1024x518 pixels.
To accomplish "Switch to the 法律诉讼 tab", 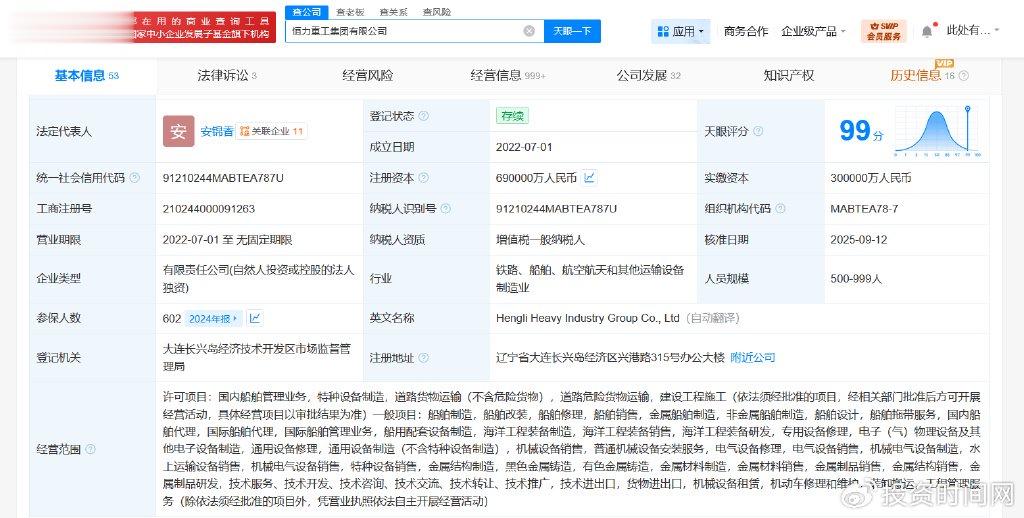I will 227,76.
